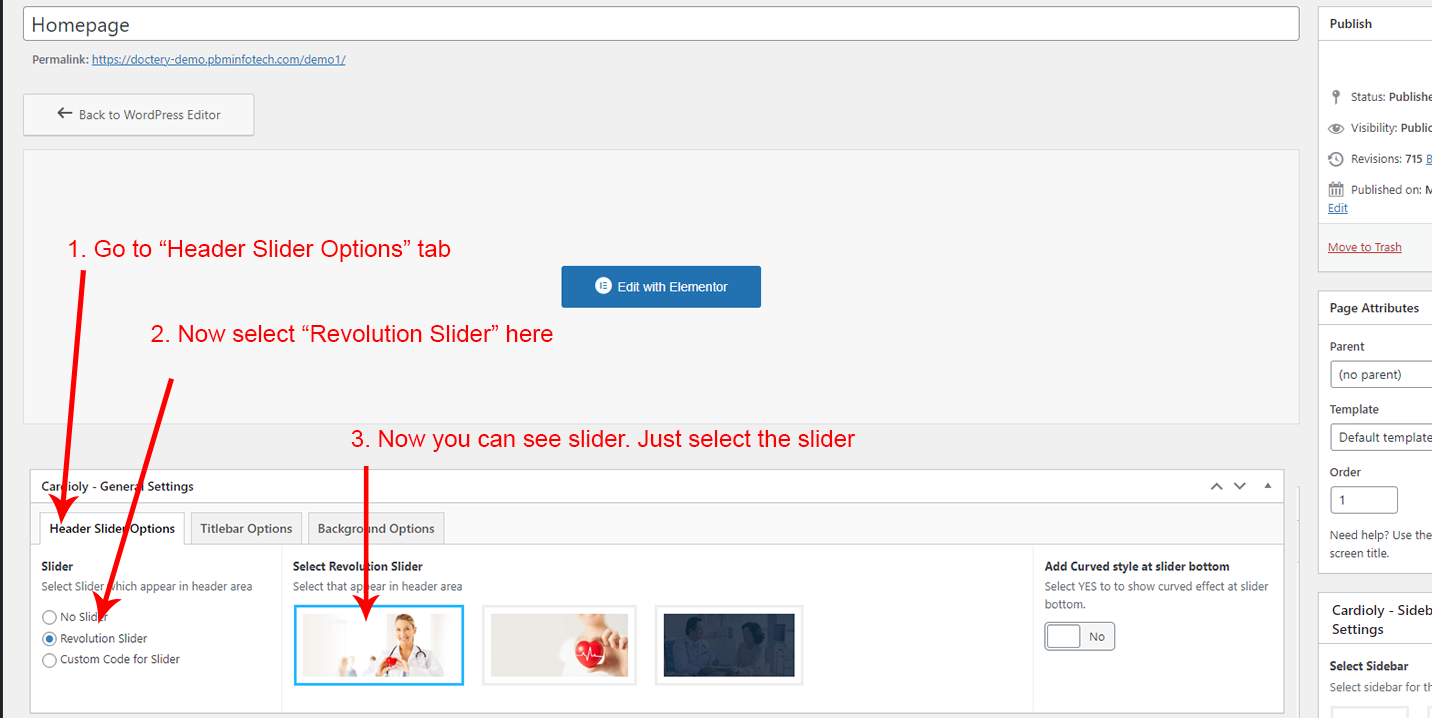Click the calendar icon next to Published on
The image size is (1432, 718).
[x=1336, y=189]
